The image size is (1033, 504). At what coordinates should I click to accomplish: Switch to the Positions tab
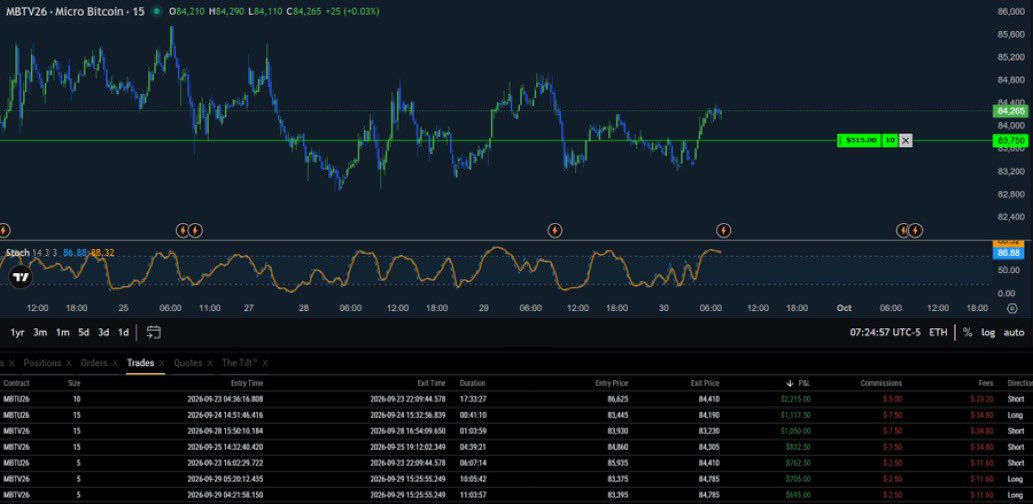42,363
